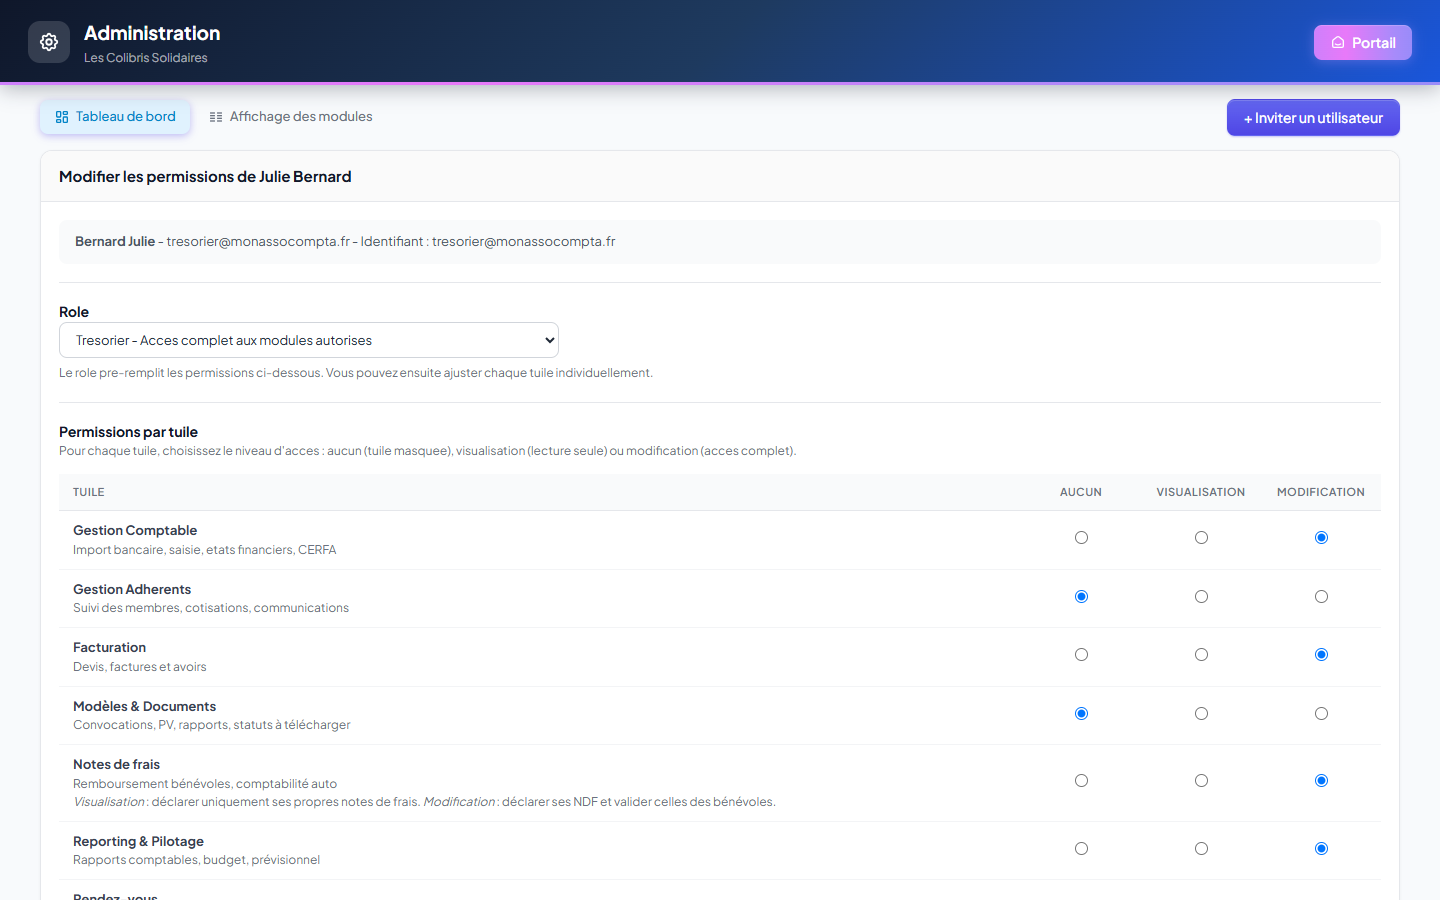Set Reporting & Pilotage to Aucun

1081,849
